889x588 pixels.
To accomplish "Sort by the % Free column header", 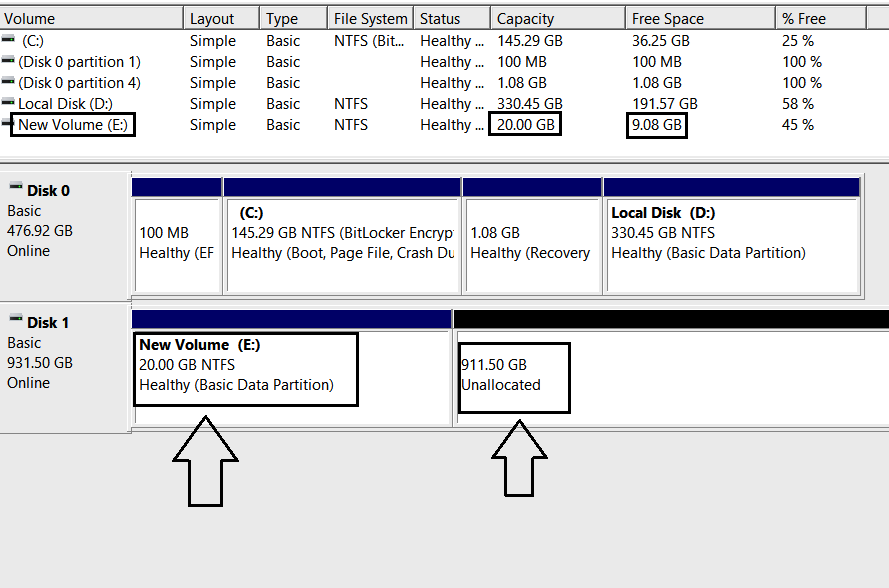I will click(820, 18).
